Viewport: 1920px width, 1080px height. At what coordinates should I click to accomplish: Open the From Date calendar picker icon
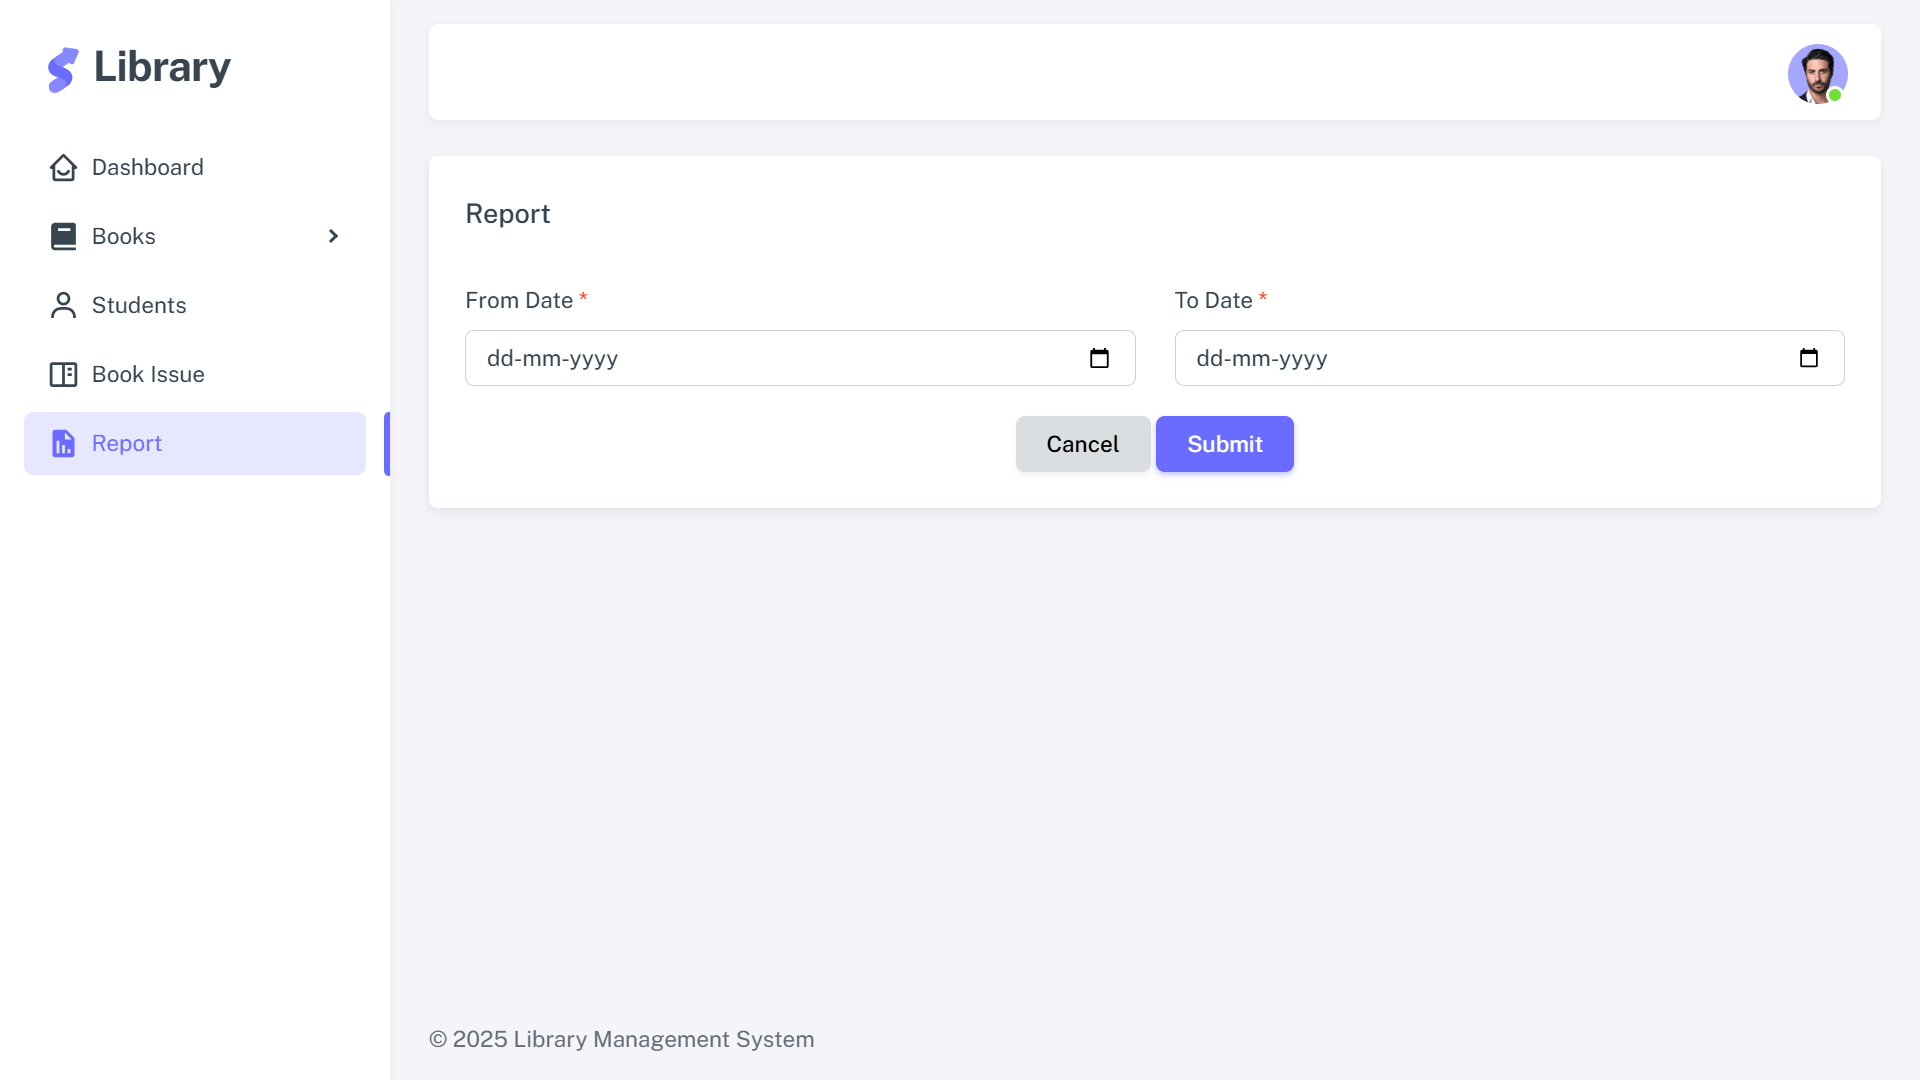pyautogui.click(x=1099, y=358)
